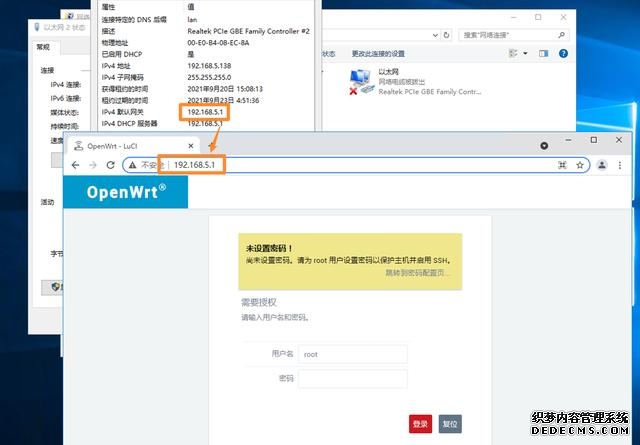Click the red login button
The image size is (640, 445).
(420, 424)
